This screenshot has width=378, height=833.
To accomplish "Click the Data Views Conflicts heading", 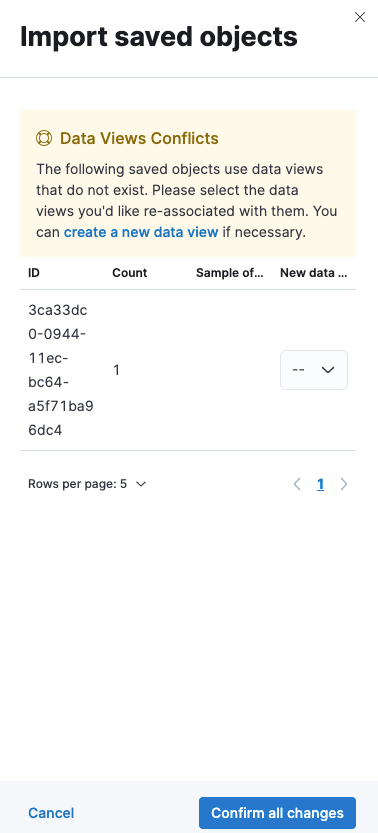I will pos(139,138).
